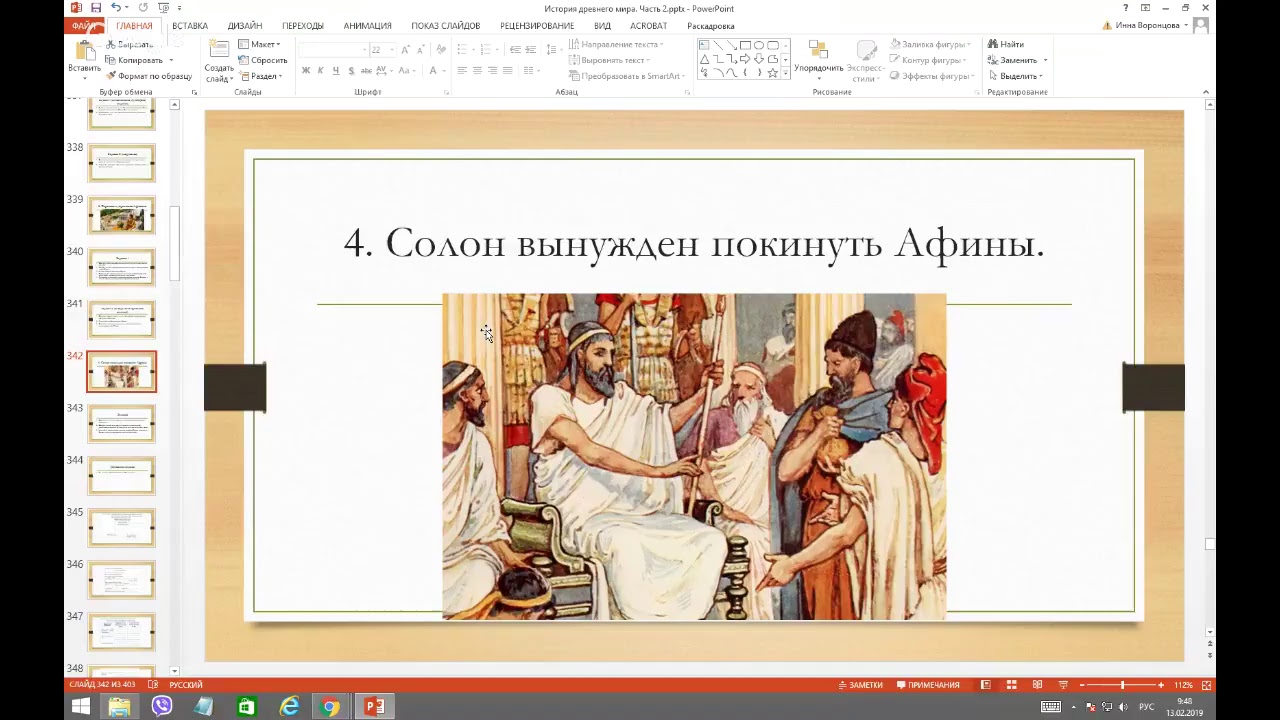Screen dimensions: 1280x720
Task: Reset slide layout with Сбросить
Action: (263, 60)
